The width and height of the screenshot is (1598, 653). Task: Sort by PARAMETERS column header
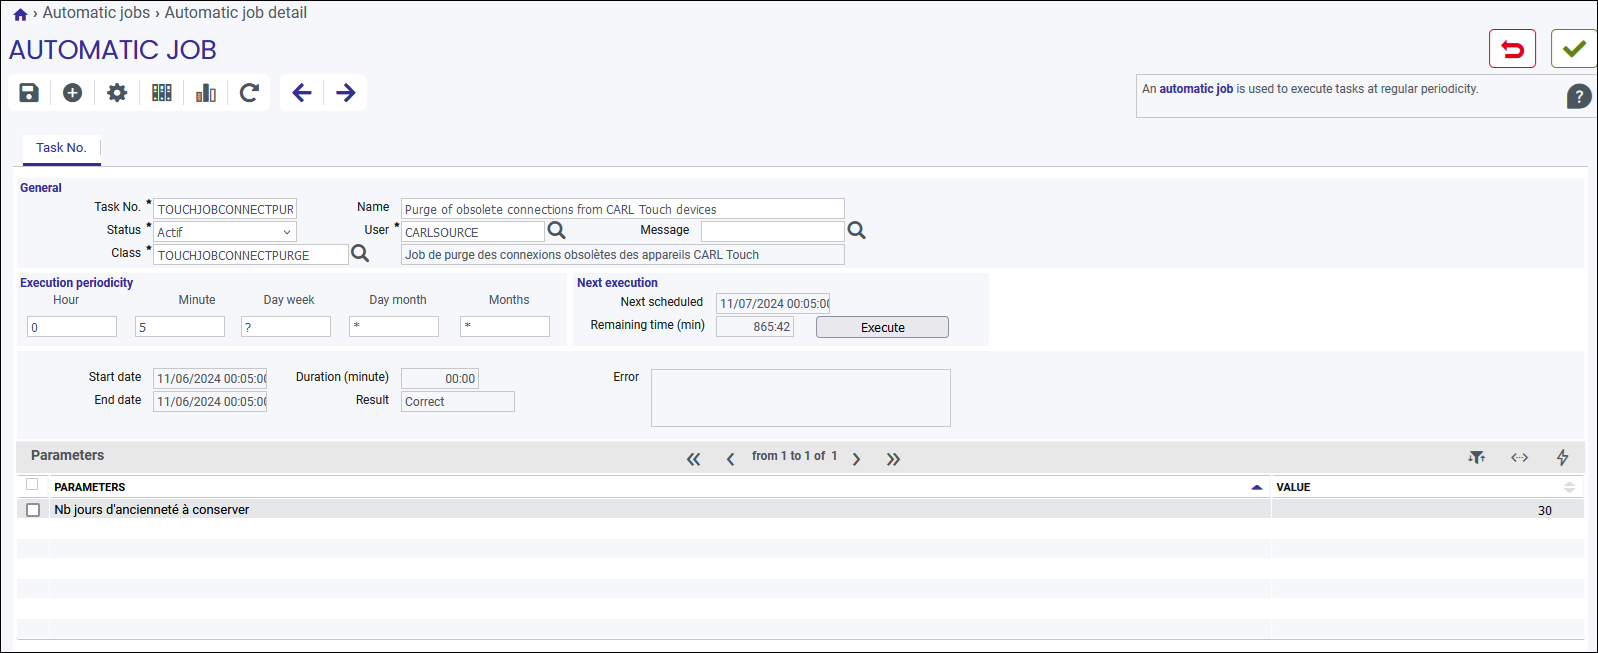(90, 487)
